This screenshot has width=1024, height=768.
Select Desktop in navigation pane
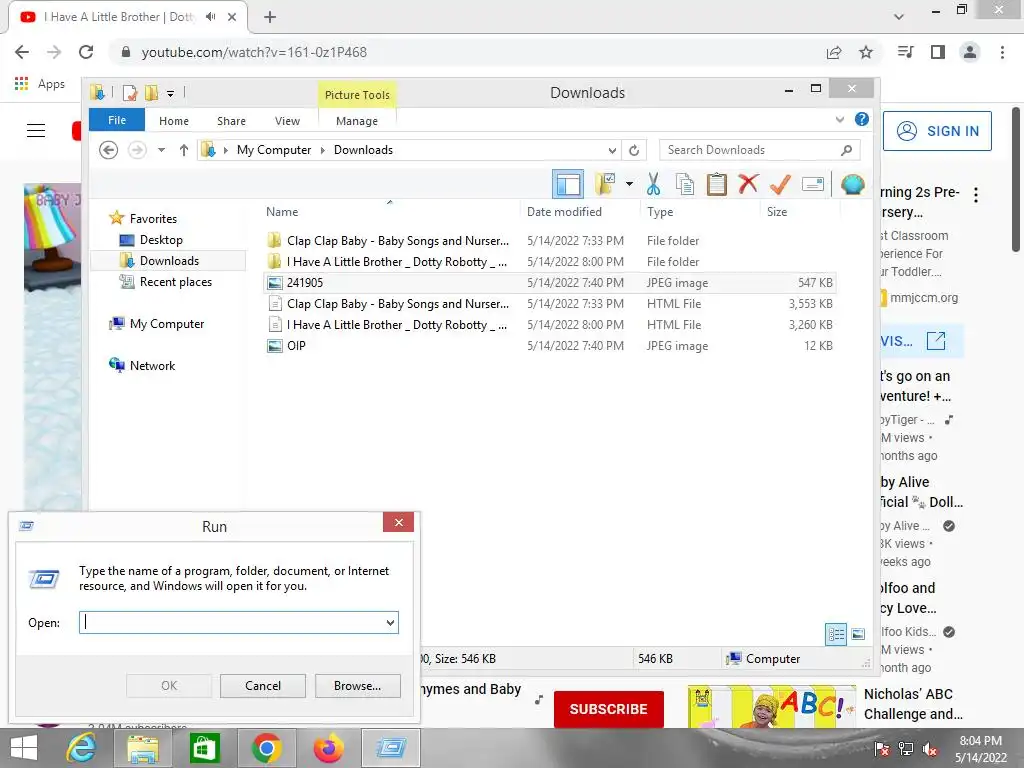[161, 240]
